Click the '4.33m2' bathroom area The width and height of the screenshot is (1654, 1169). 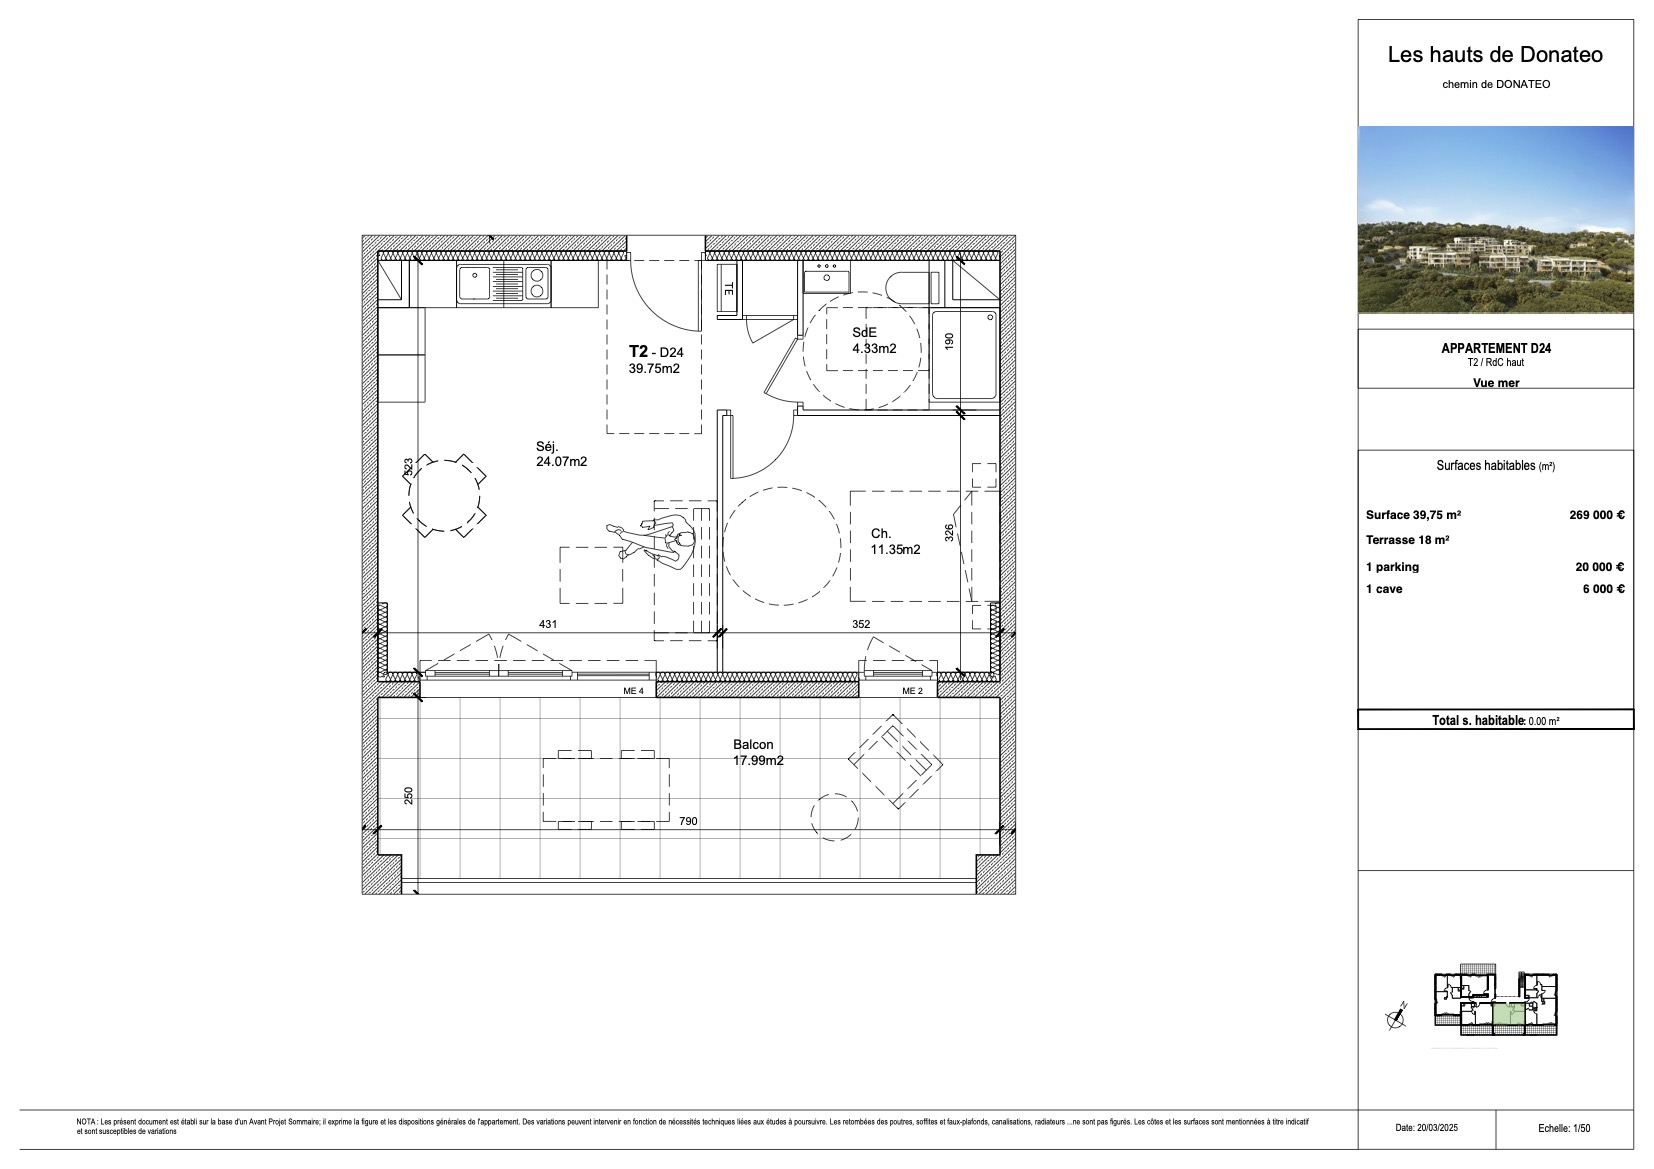click(x=874, y=349)
